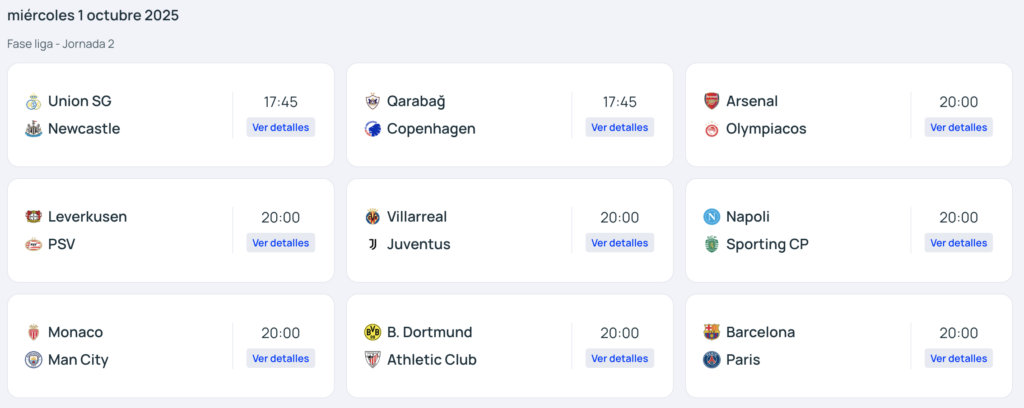See details of Monaco vs Man City
Screen dimensions: 1024x408
[x=281, y=358]
